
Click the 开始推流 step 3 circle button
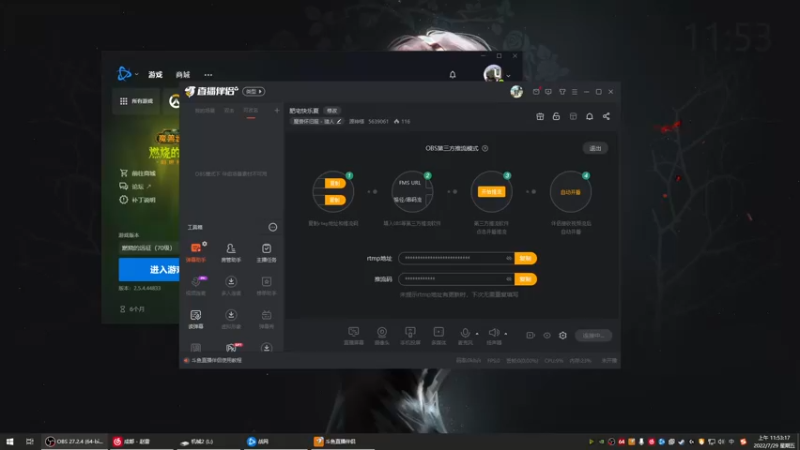491,192
